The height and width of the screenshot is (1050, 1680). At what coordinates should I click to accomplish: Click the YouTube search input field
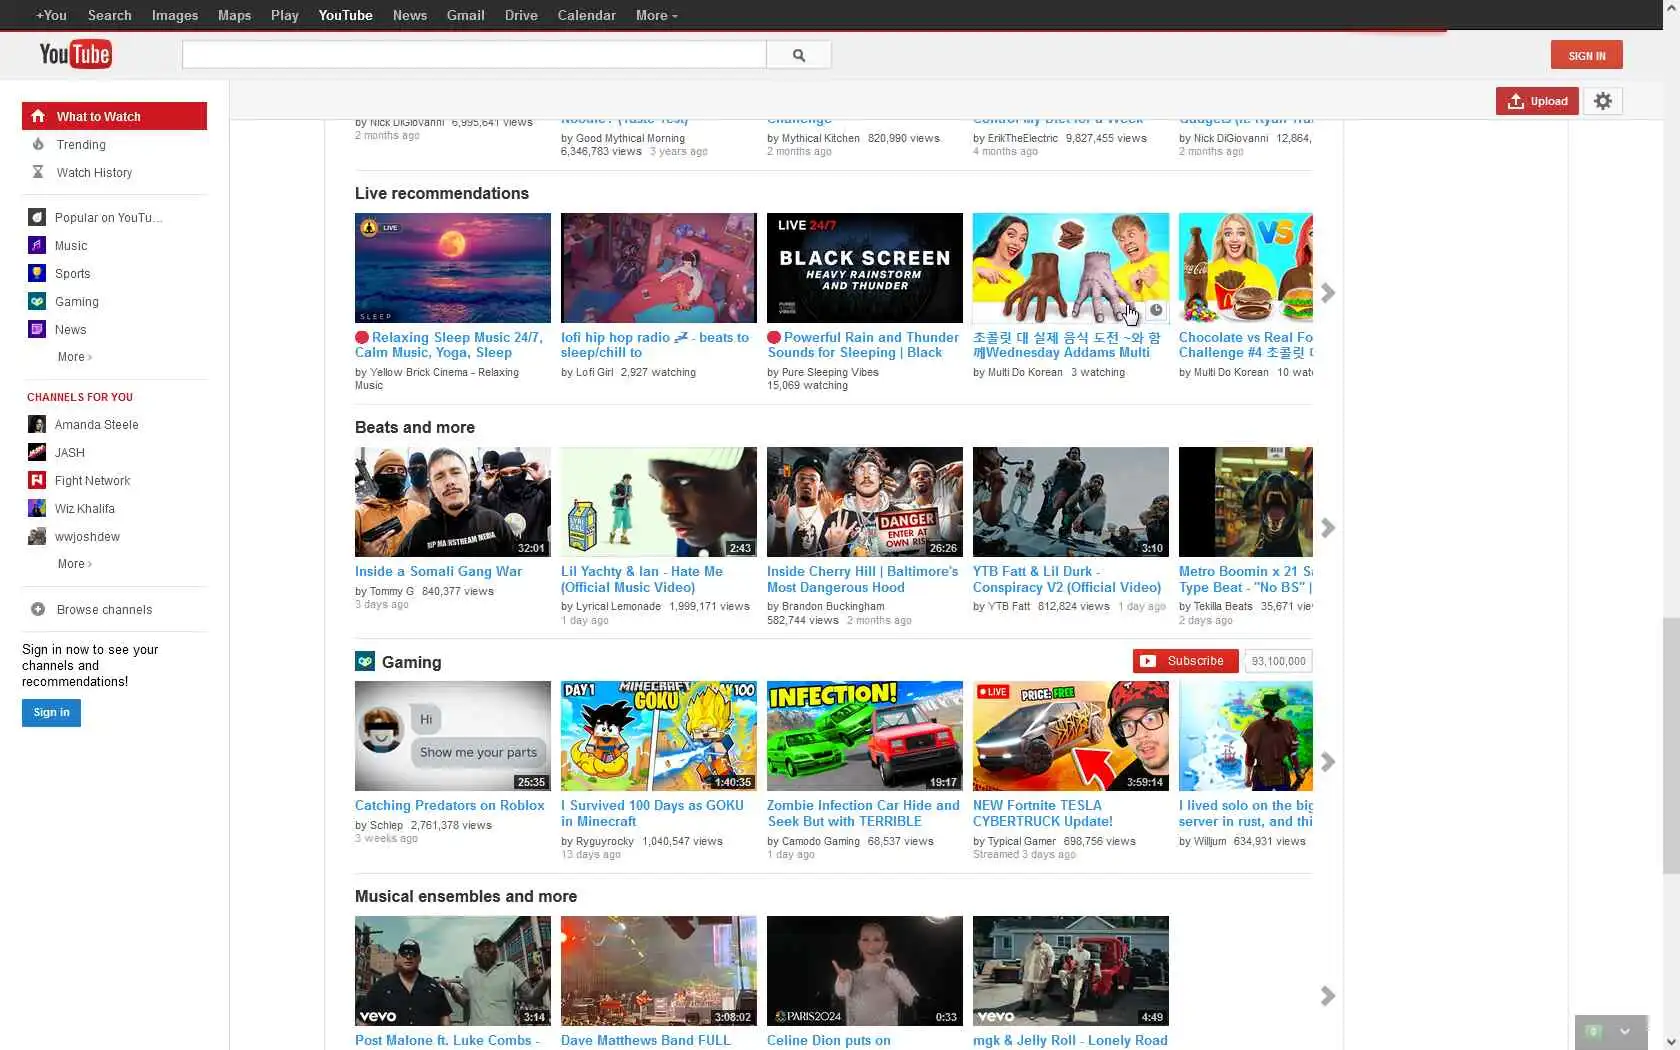pyautogui.click(x=474, y=55)
